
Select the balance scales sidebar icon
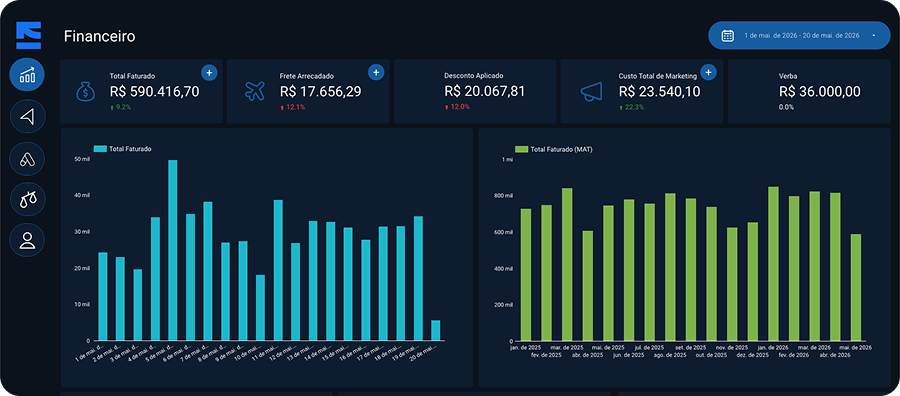[x=27, y=199]
